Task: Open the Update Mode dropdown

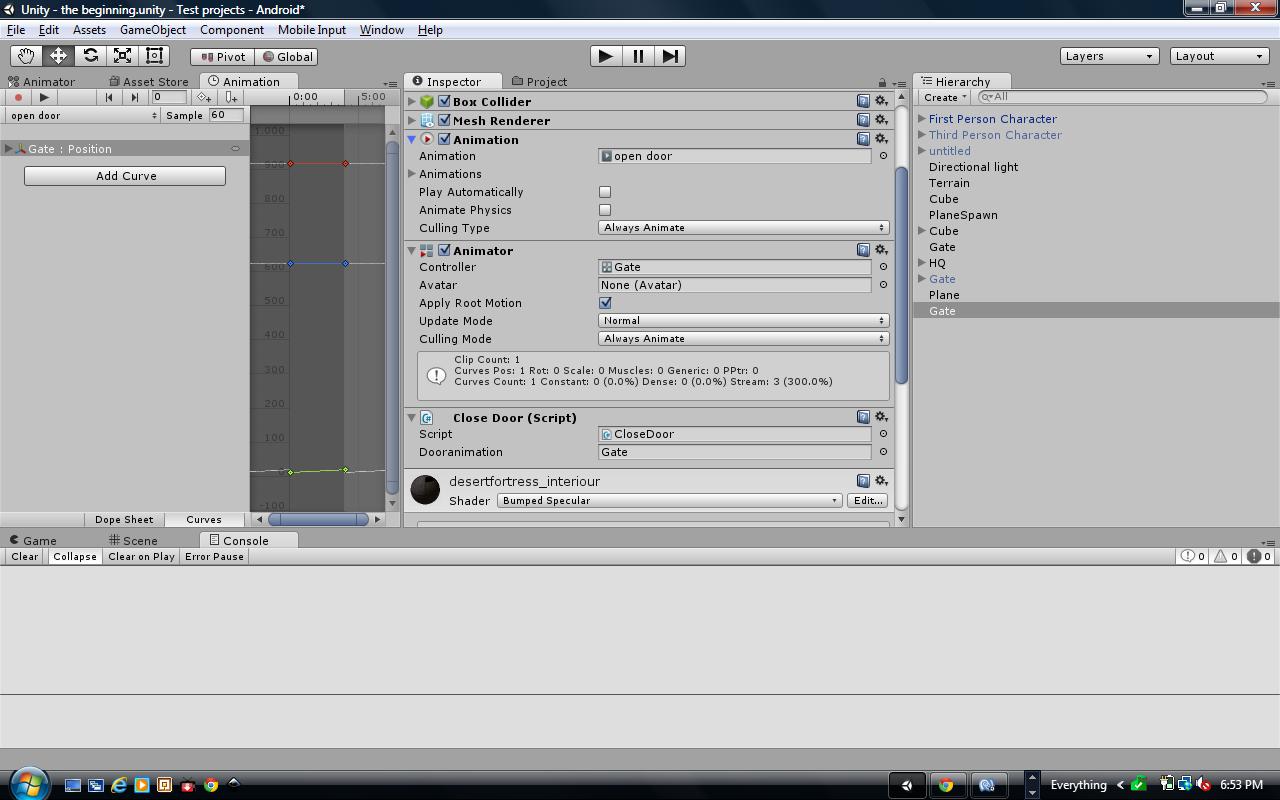Action: [743, 321]
